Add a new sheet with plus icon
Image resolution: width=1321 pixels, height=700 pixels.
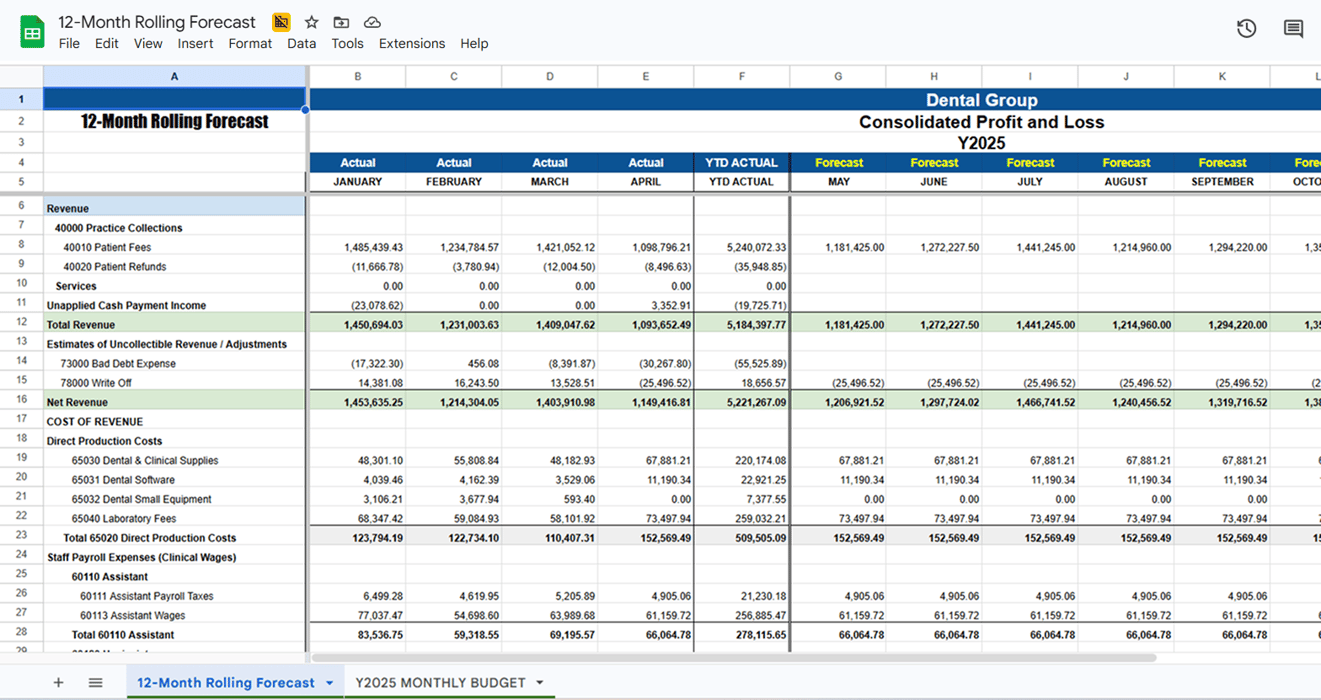58,682
